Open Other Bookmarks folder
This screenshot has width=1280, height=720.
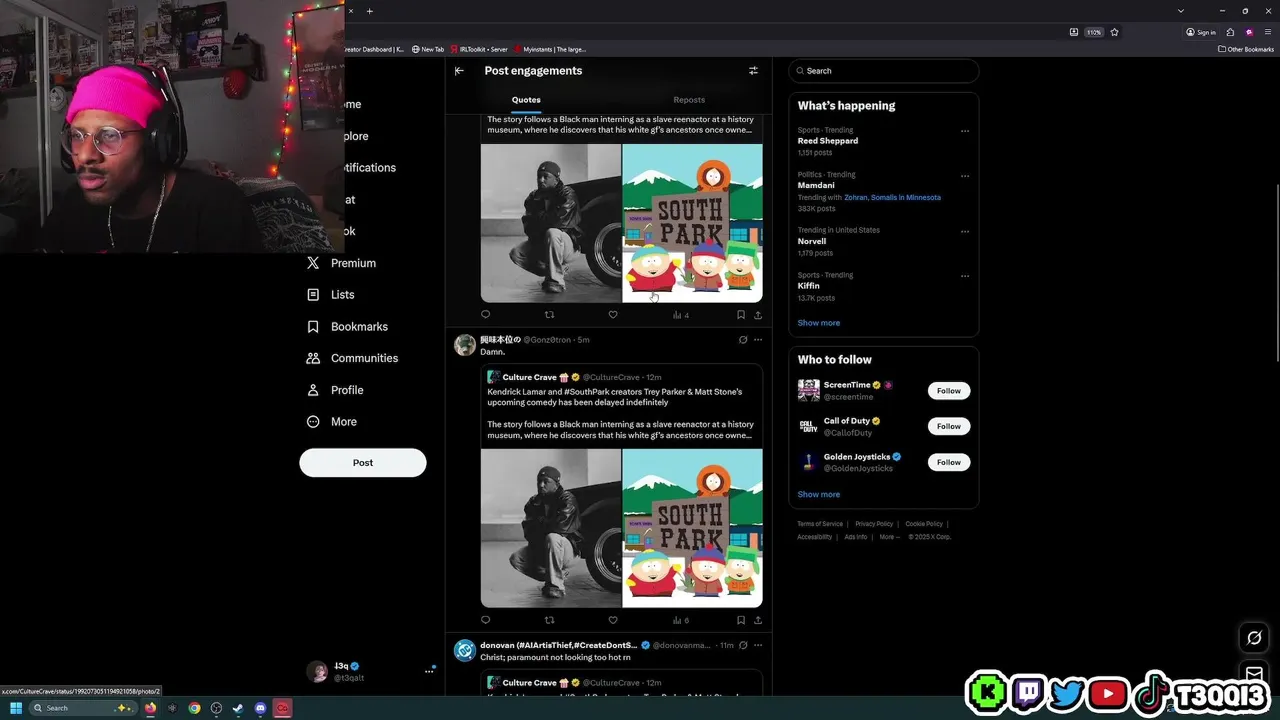click(1245, 49)
